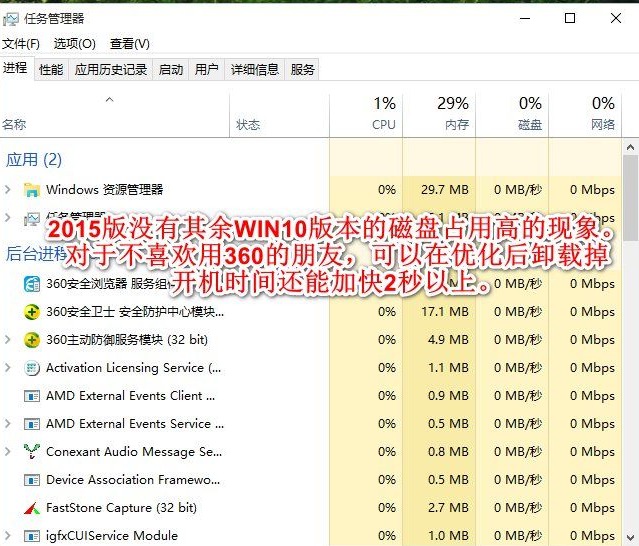Switch to the 性能 tab
Image resolution: width=639 pixels, height=546 pixels.
[51, 70]
